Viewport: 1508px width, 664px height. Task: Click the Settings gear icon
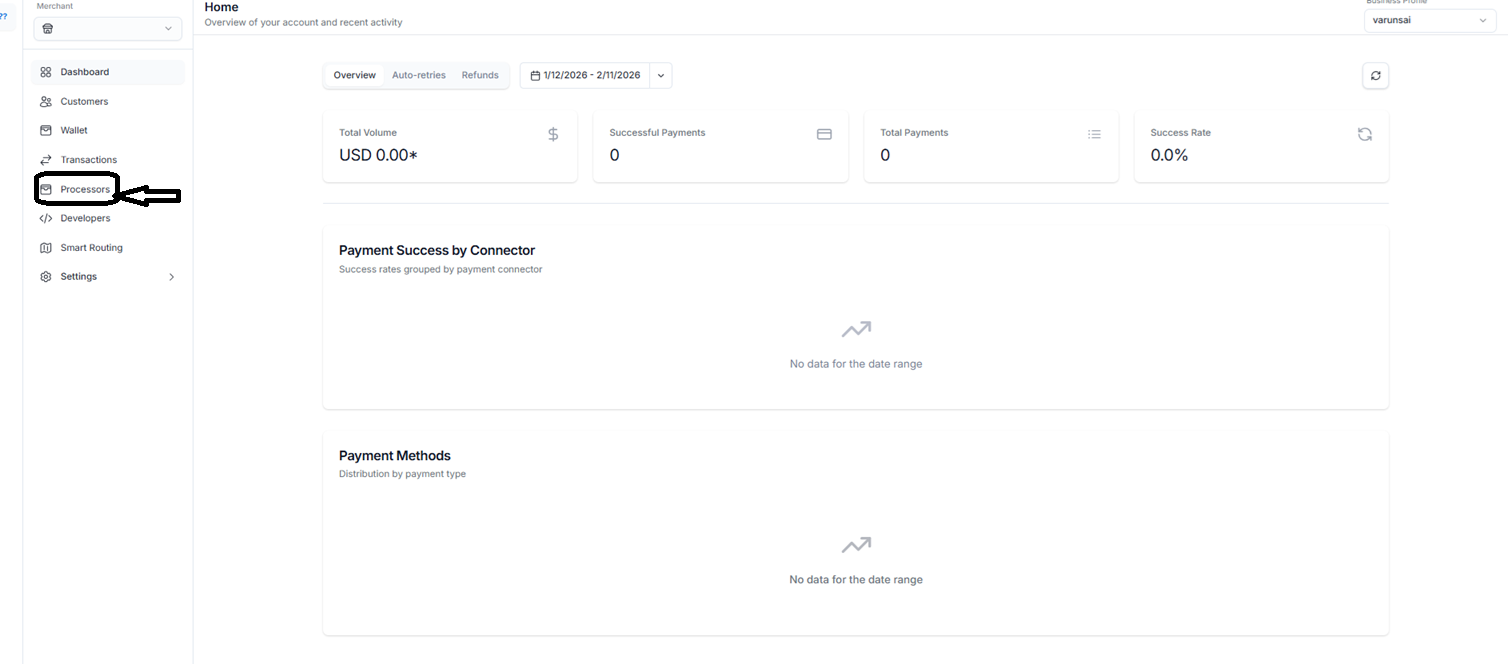(46, 277)
